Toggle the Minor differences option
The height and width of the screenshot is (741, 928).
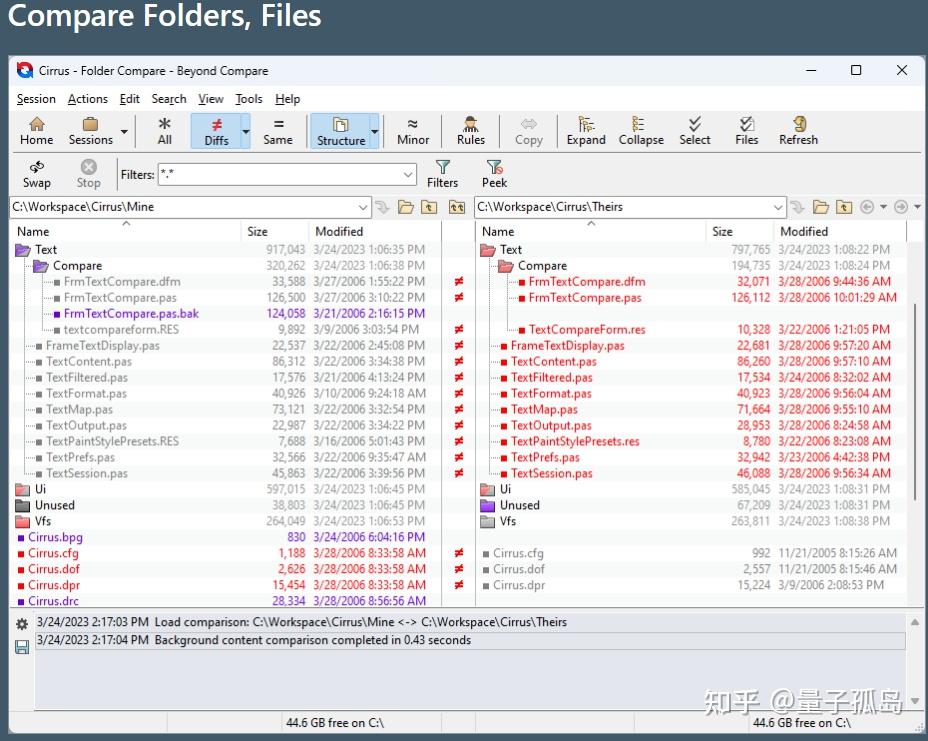tap(413, 131)
